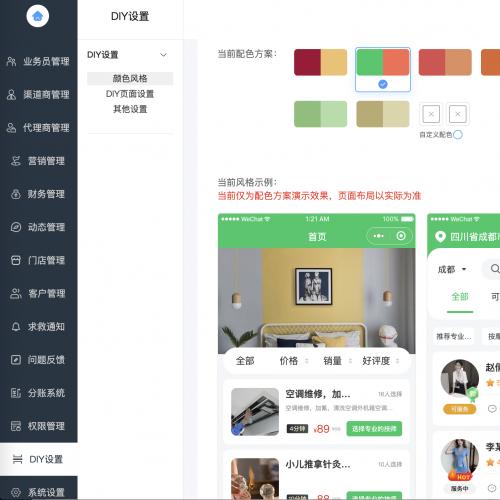Choose the dark red and yellow color scheme
The height and width of the screenshot is (500, 500).
pyautogui.click(x=320, y=62)
